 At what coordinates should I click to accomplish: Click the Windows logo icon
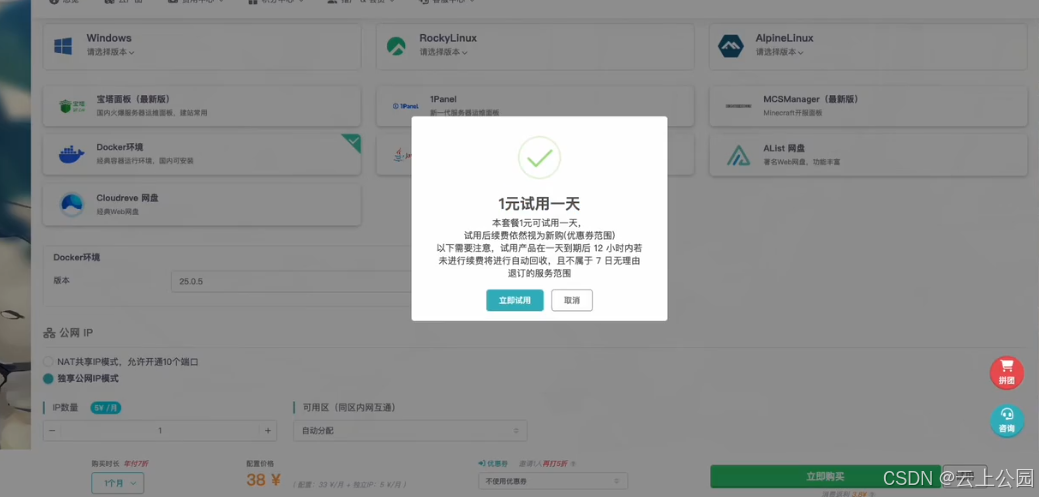point(63,46)
